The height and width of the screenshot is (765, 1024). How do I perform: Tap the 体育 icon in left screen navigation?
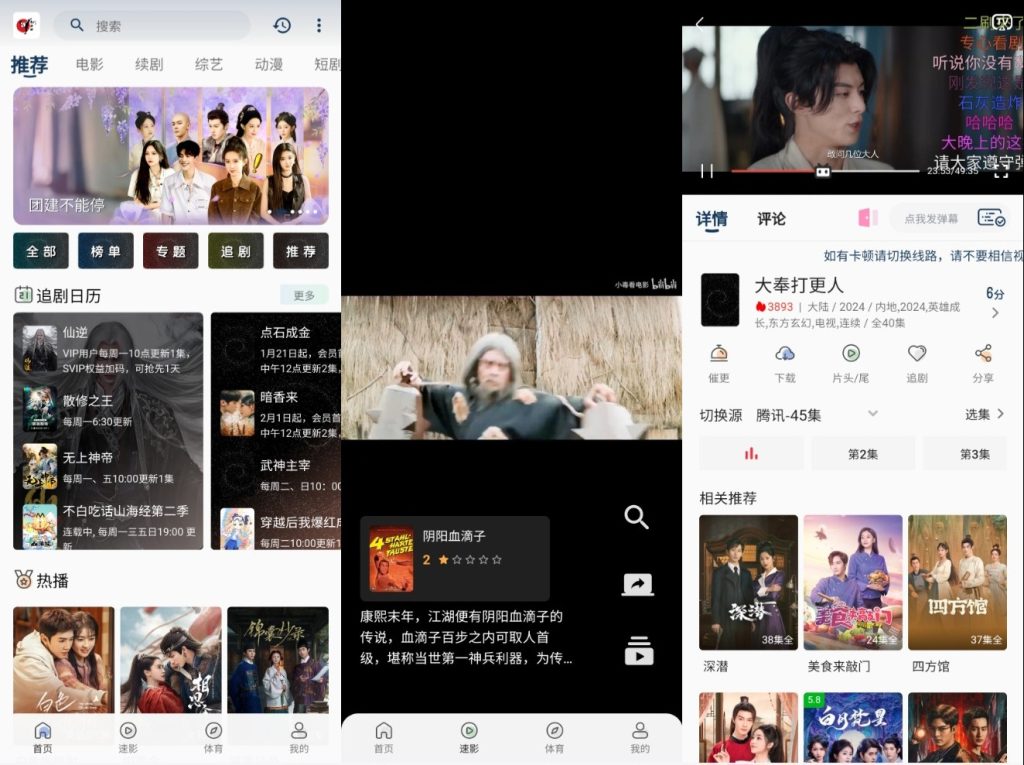click(214, 730)
